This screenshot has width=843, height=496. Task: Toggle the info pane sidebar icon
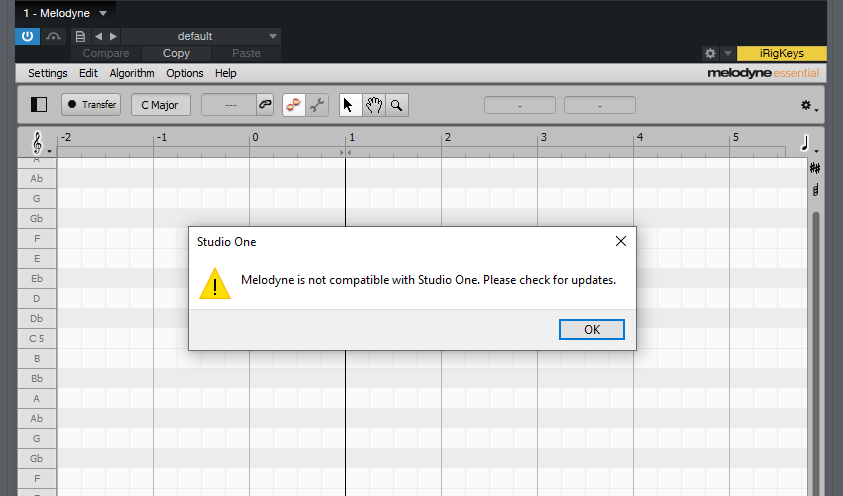tap(39, 105)
